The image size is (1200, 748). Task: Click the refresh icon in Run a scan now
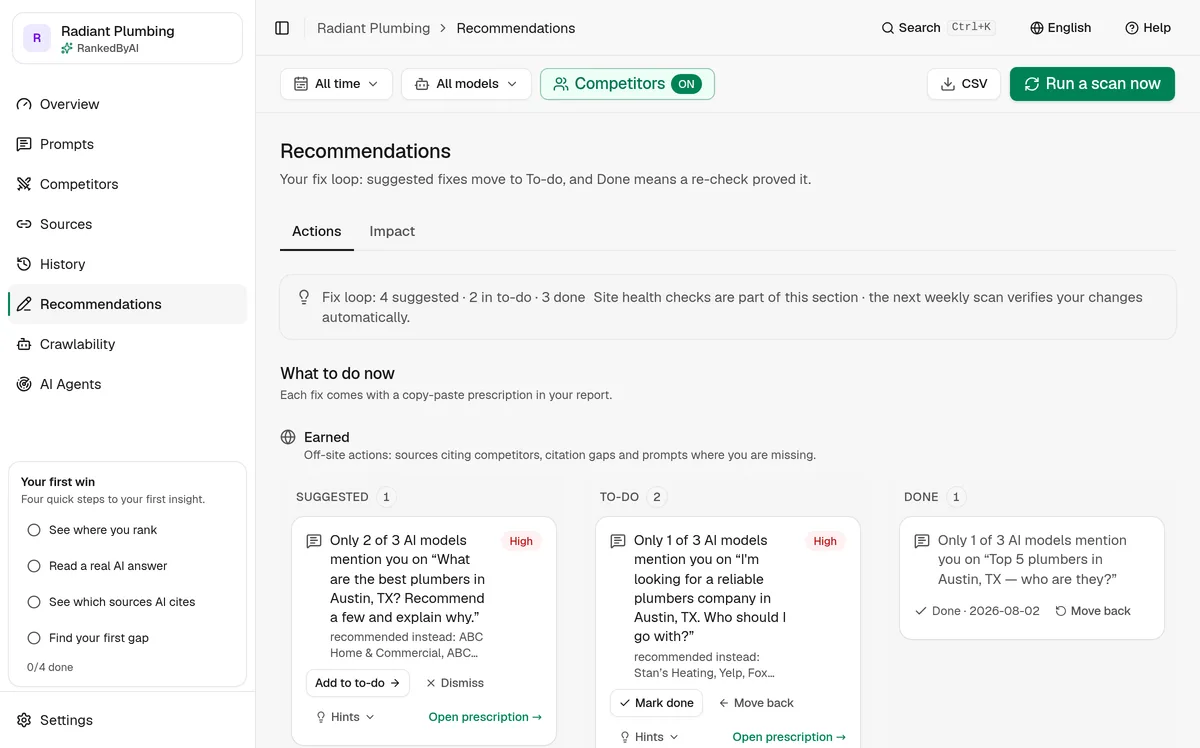1032,84
